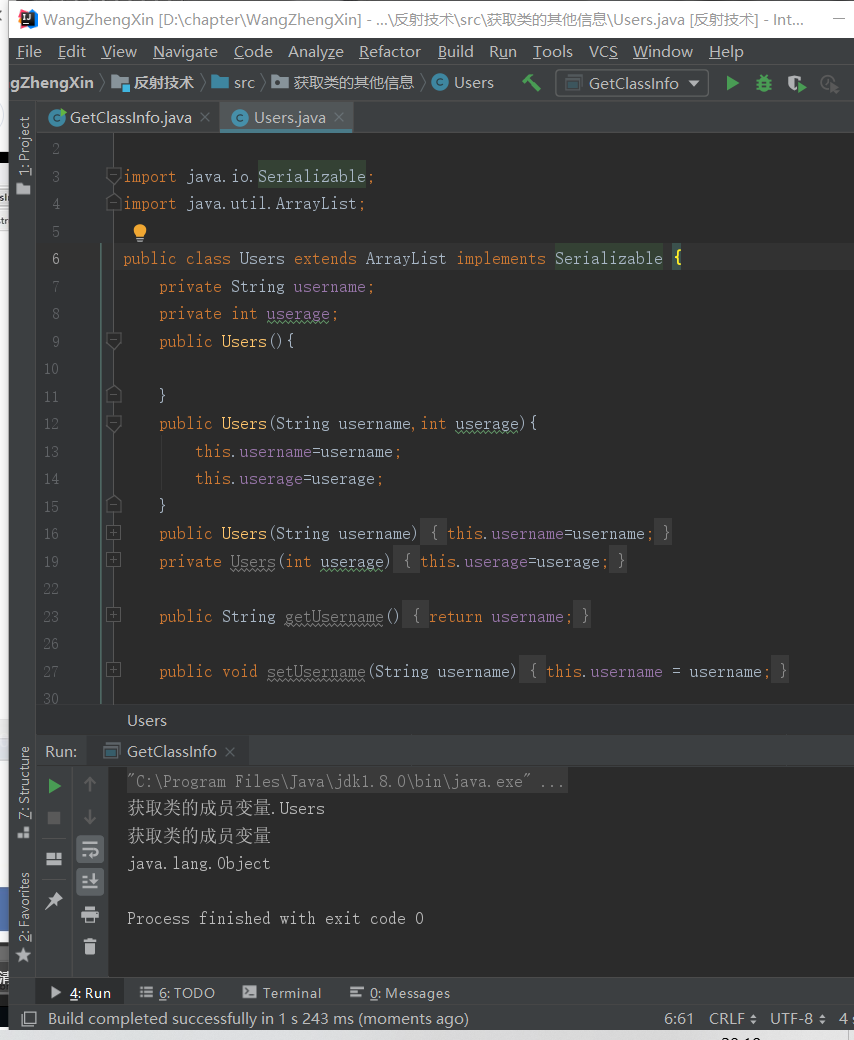Open the Structure tool window
854x1040 pixels.
click(x=24, y=793)
